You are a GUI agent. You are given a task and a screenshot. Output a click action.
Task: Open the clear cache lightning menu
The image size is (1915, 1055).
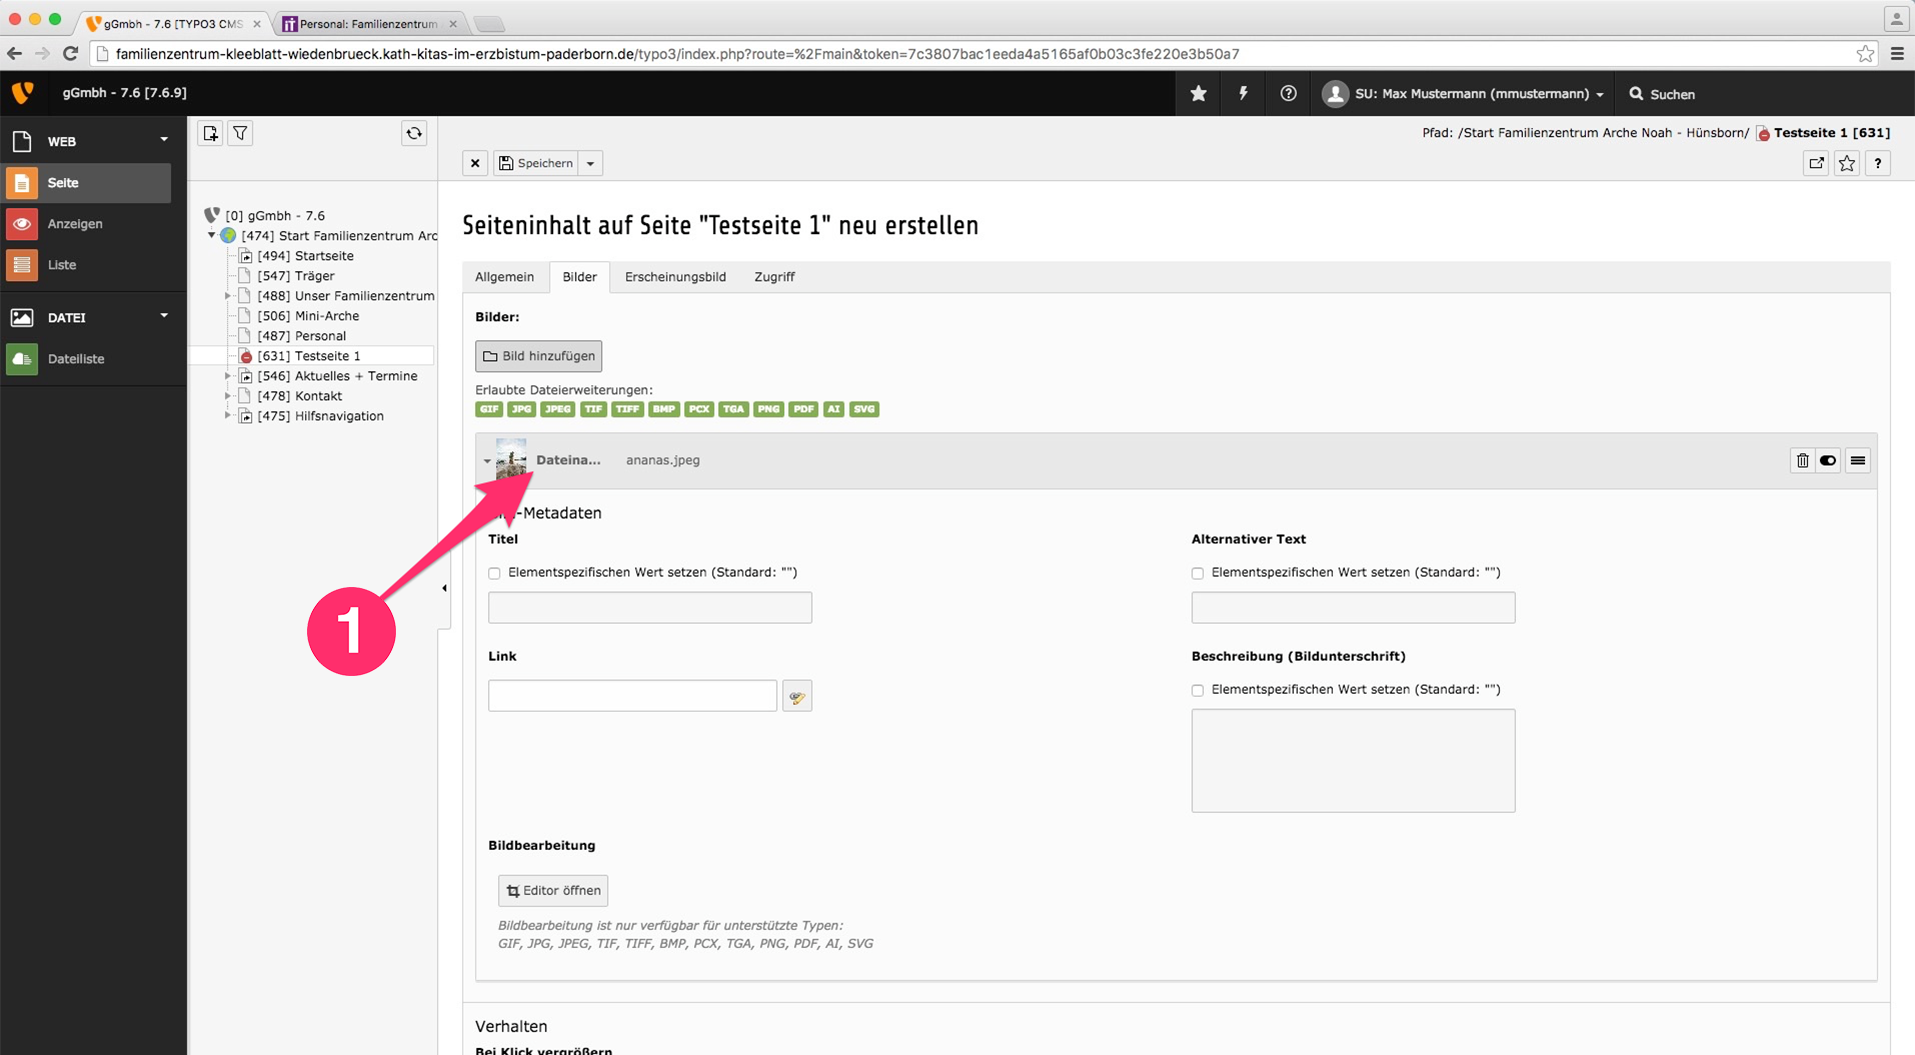(x=1243, y=93)
